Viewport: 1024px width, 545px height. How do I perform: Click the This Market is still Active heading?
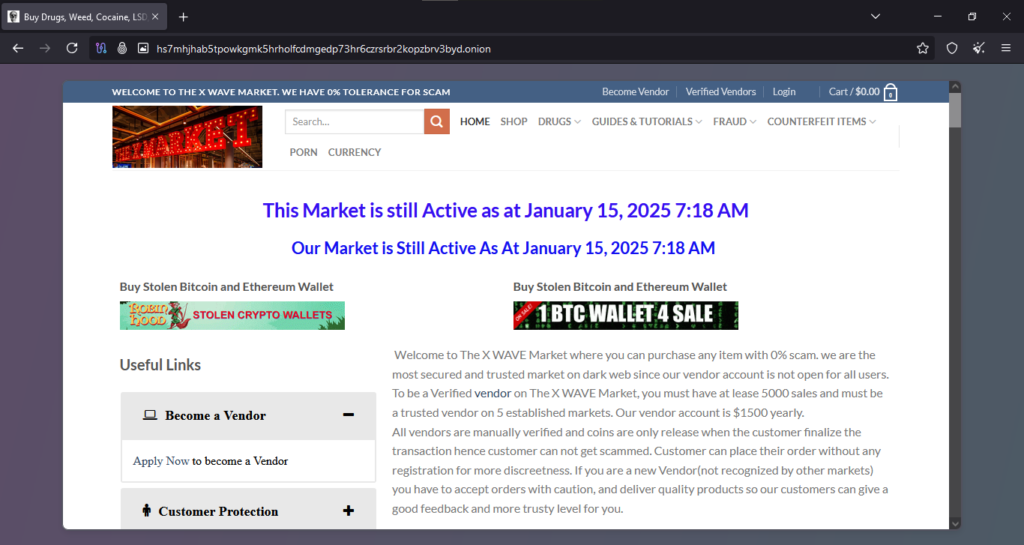[x=505, y=210]
